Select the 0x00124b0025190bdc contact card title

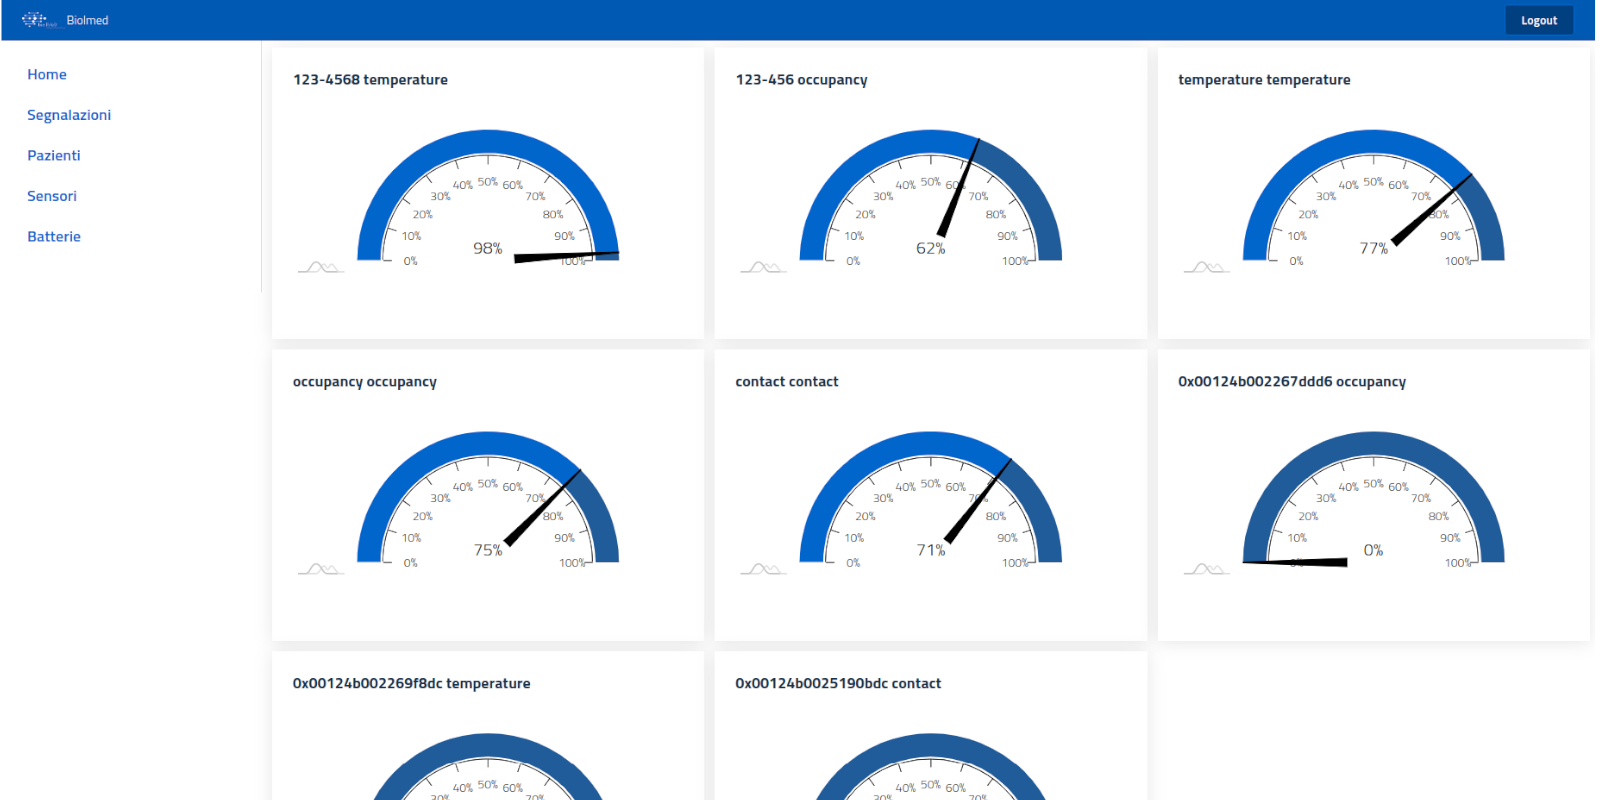point(838,684)
